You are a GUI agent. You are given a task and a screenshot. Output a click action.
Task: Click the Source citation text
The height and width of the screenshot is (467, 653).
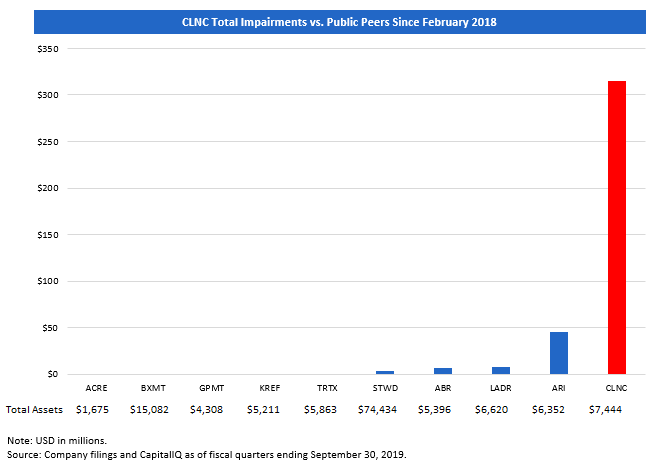click(x=206, y=455)
